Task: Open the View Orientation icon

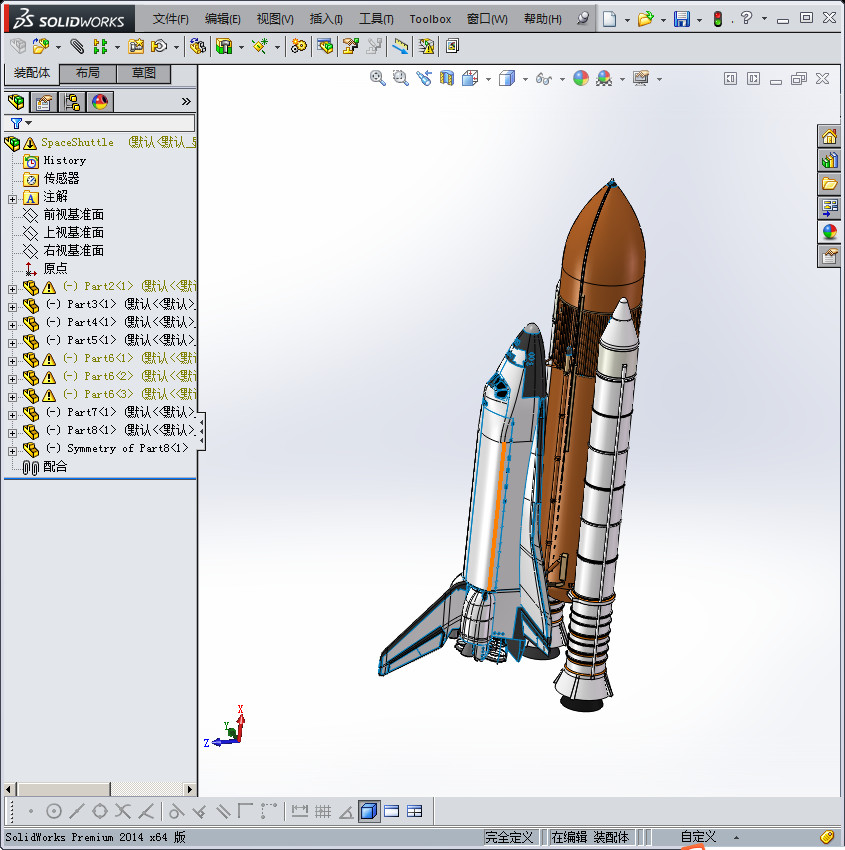Action: [470, 79]
